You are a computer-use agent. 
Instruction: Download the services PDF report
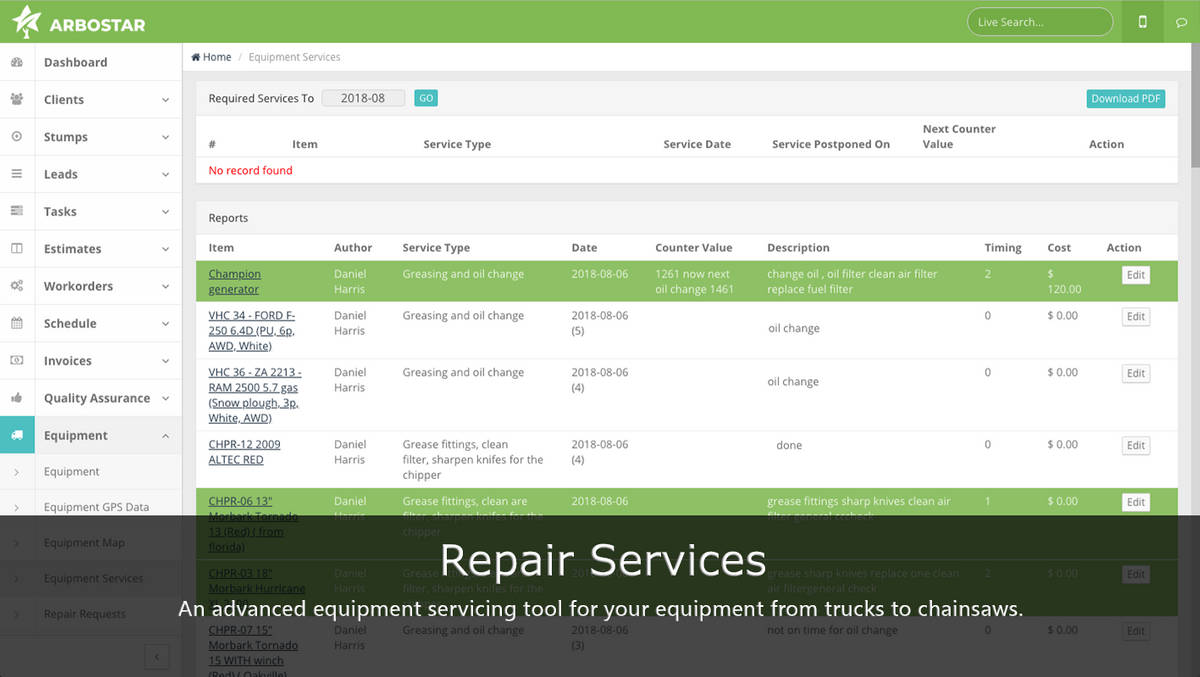point(1125,99)
